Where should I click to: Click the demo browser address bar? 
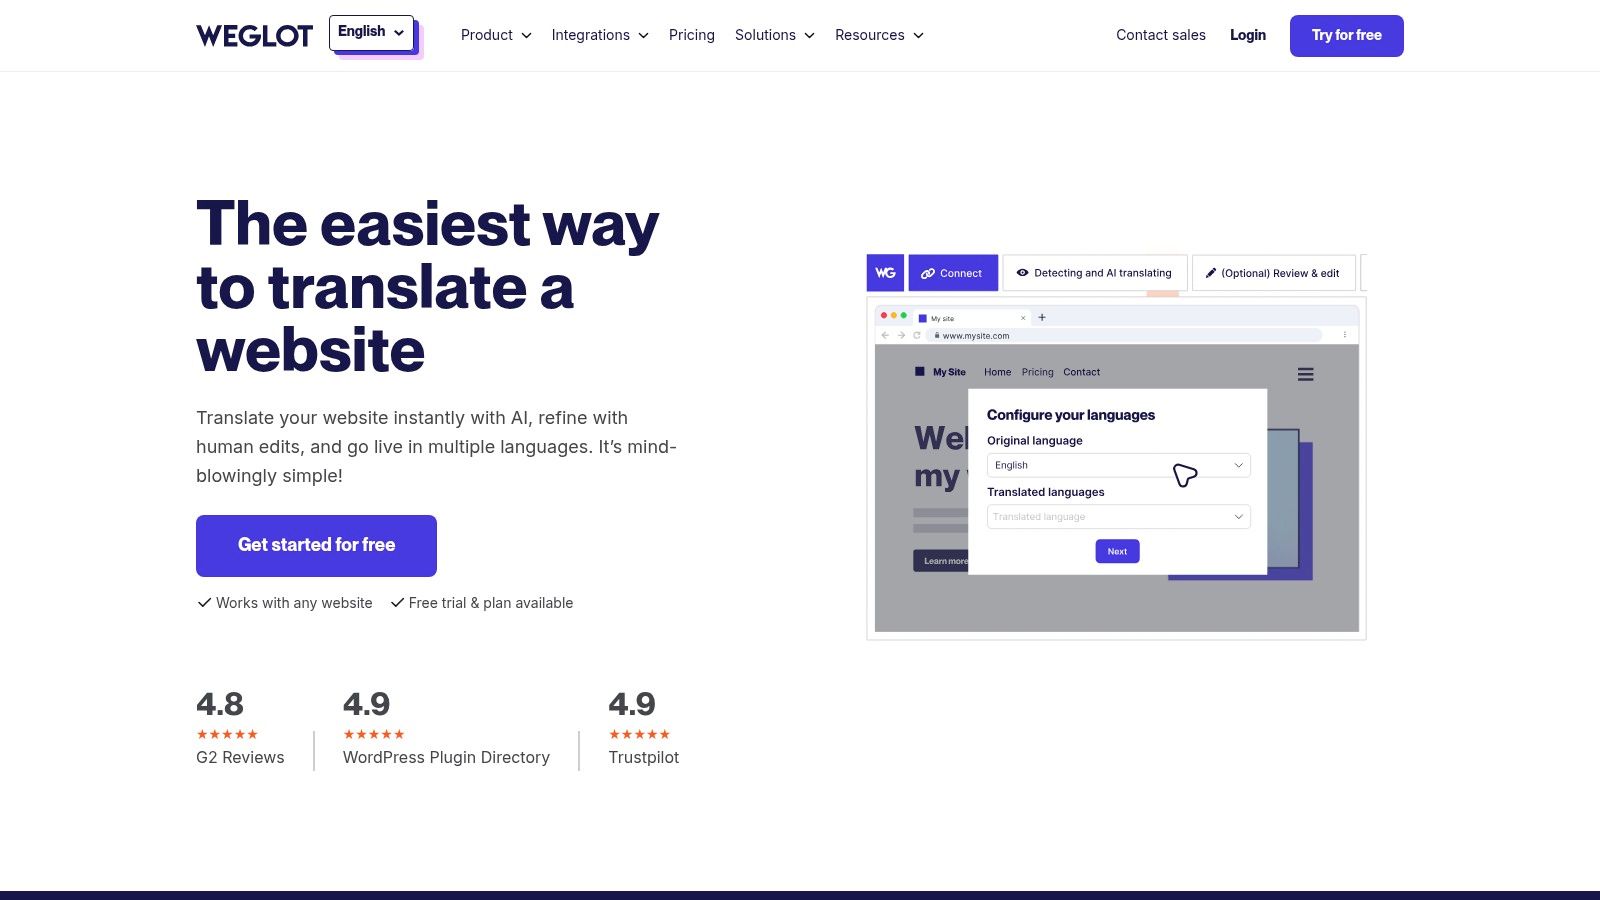[x=1126, y=336]
